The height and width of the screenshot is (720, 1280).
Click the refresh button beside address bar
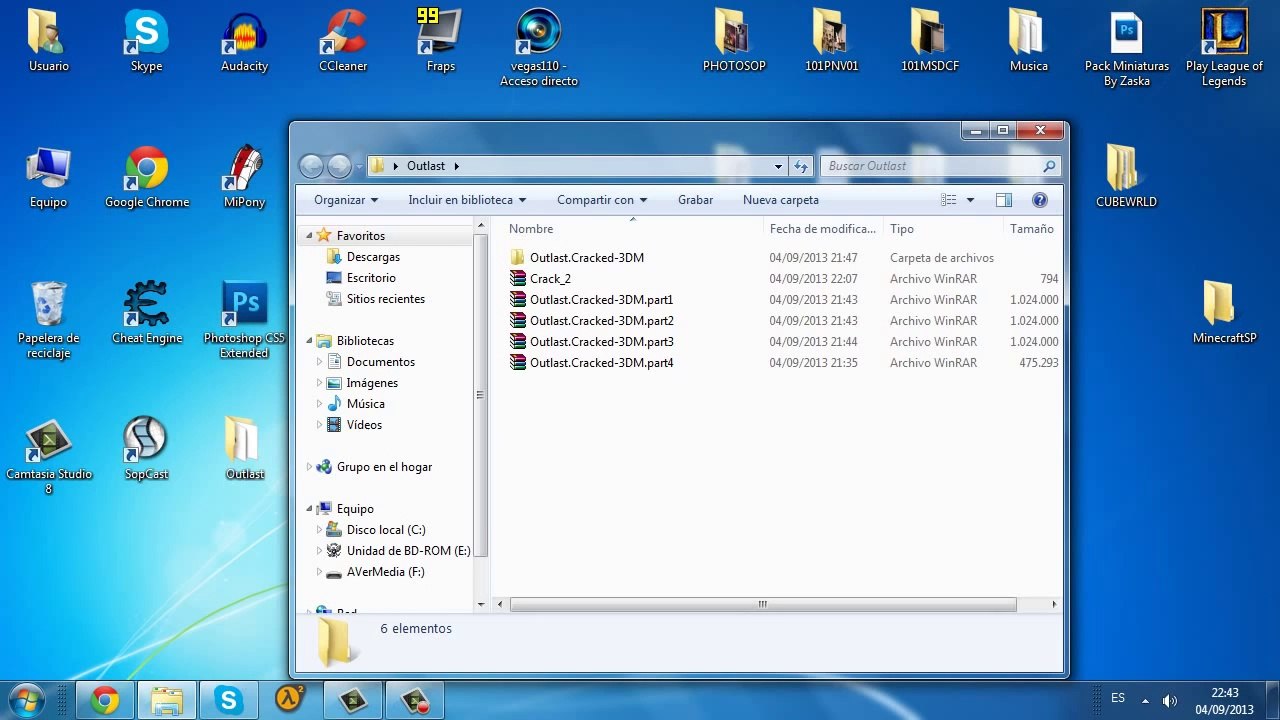click(x=800, y=166)
